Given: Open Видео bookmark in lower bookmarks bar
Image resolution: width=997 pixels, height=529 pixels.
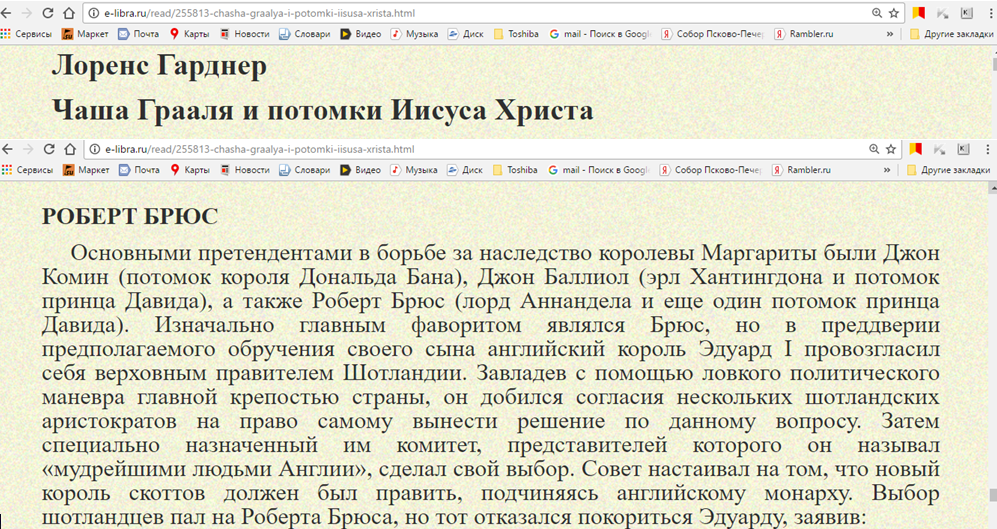Looking at the screenshot, I should [x=361, y=170].
